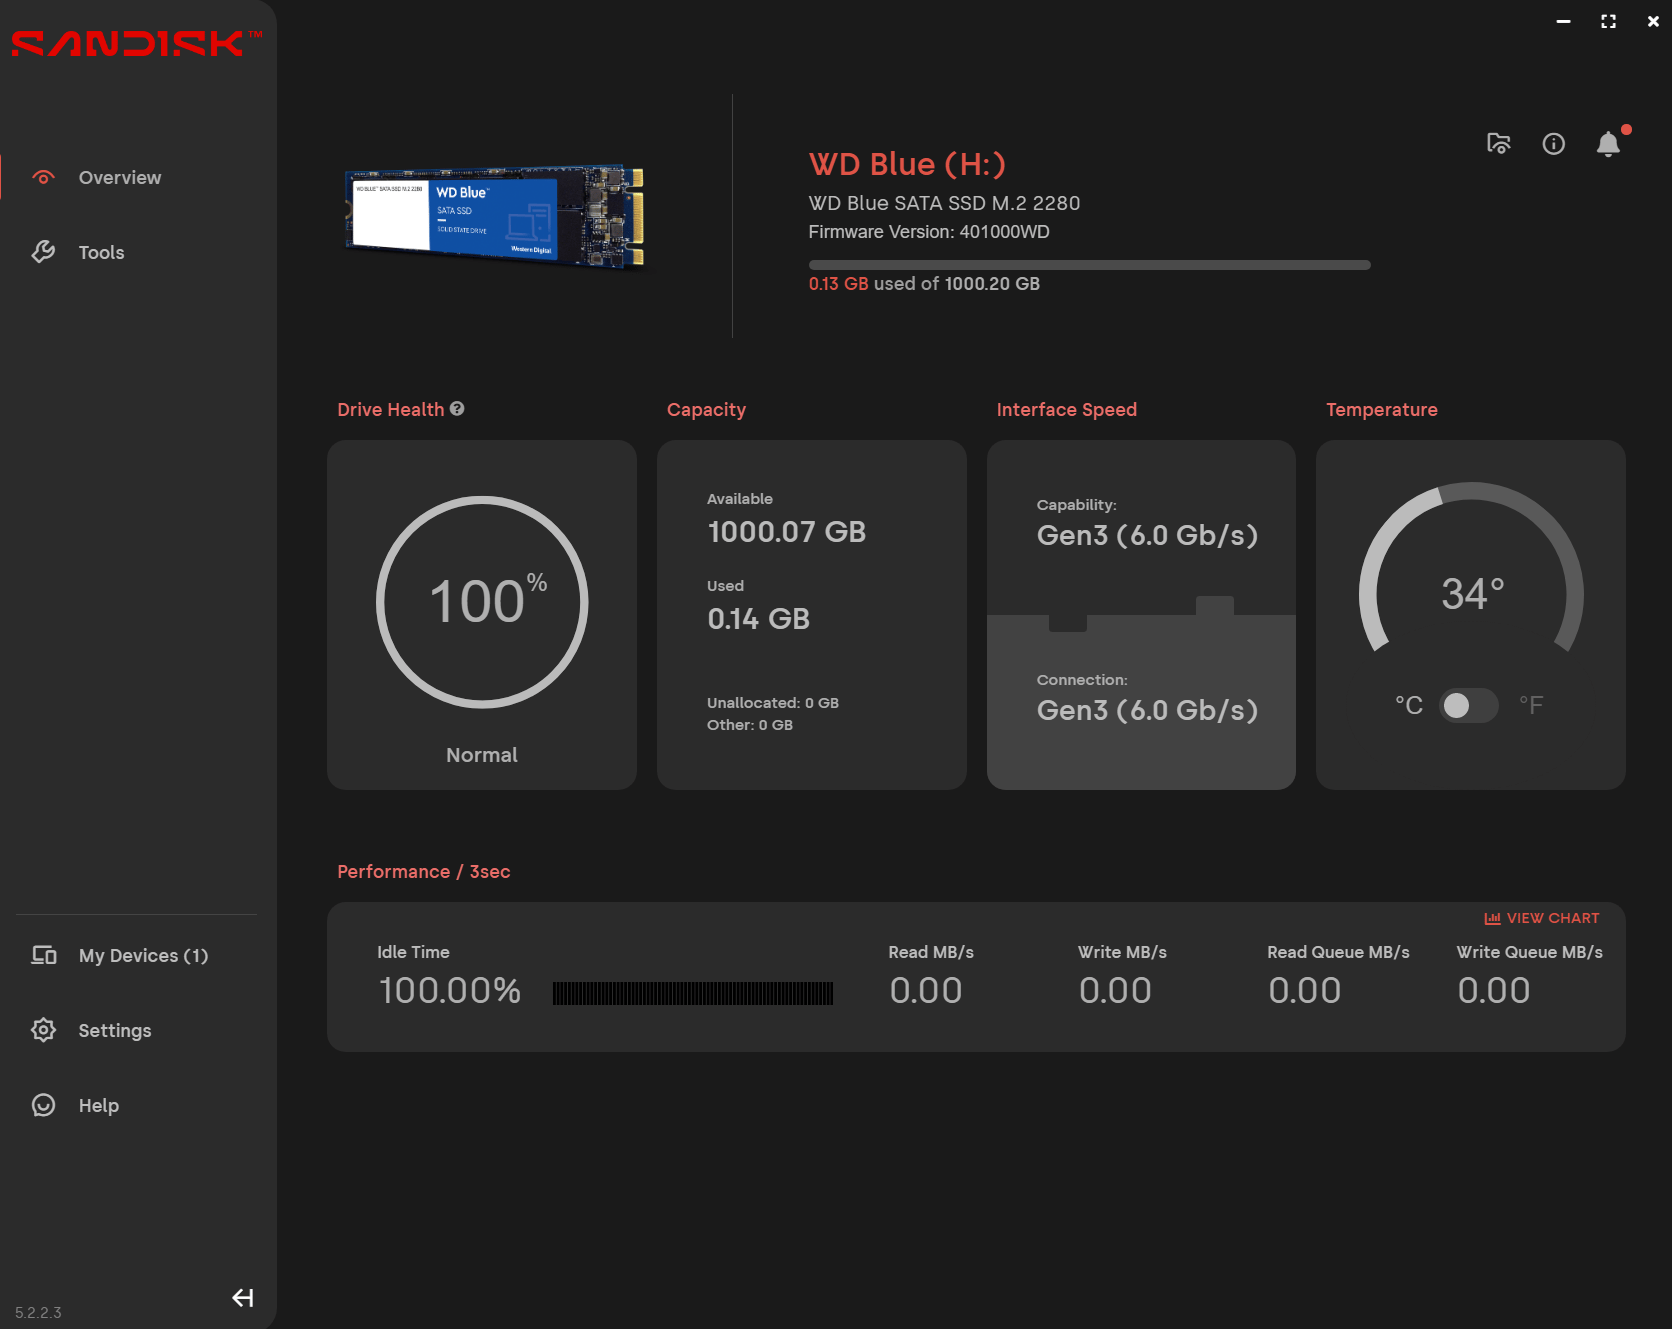Click the Tools wrench icon
The width and height of the screenshot is (1672, 1329).
coord(43,252)
